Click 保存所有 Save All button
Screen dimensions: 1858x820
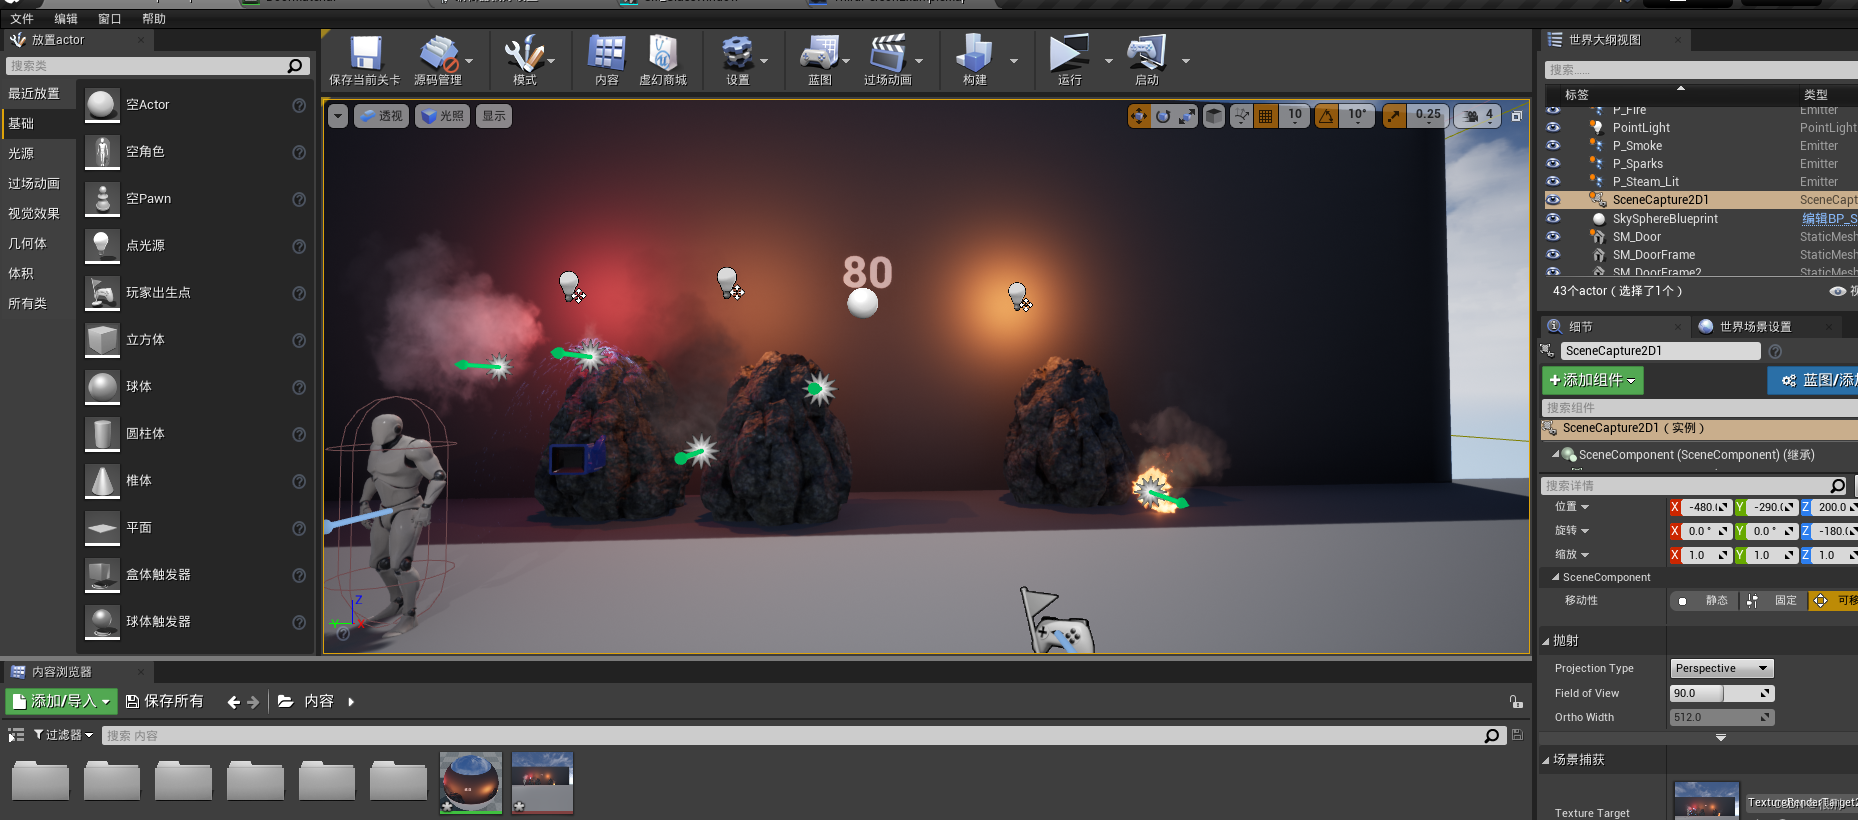point(164,702)
